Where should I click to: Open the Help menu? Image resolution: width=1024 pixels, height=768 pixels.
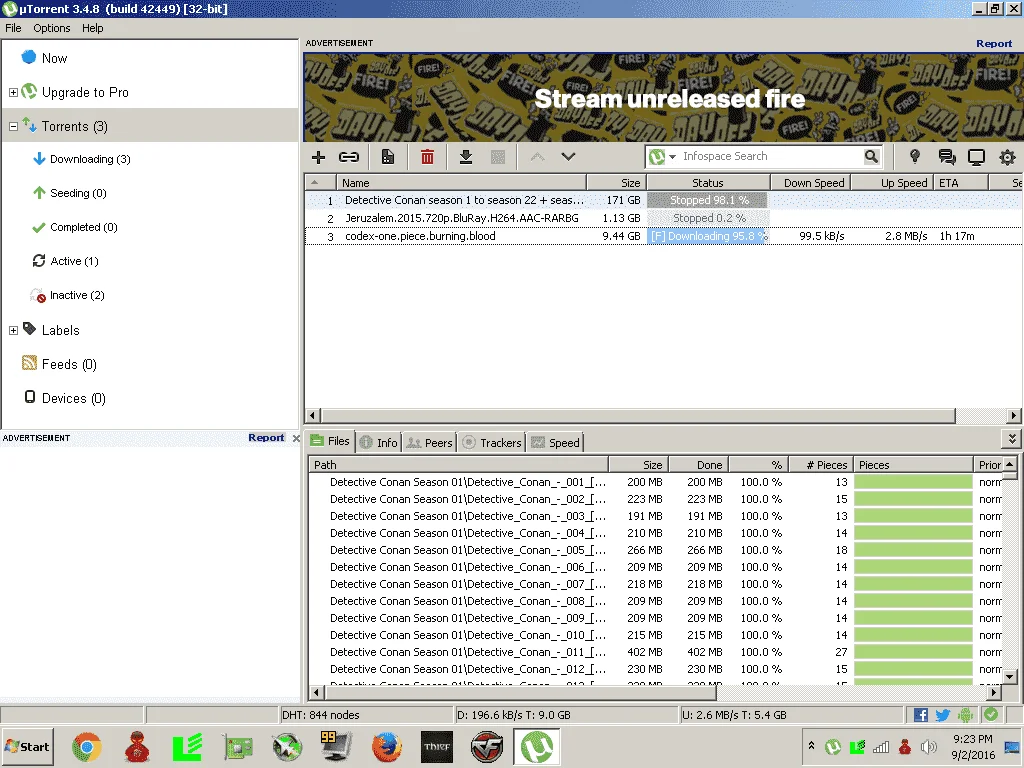coord(93,28)
